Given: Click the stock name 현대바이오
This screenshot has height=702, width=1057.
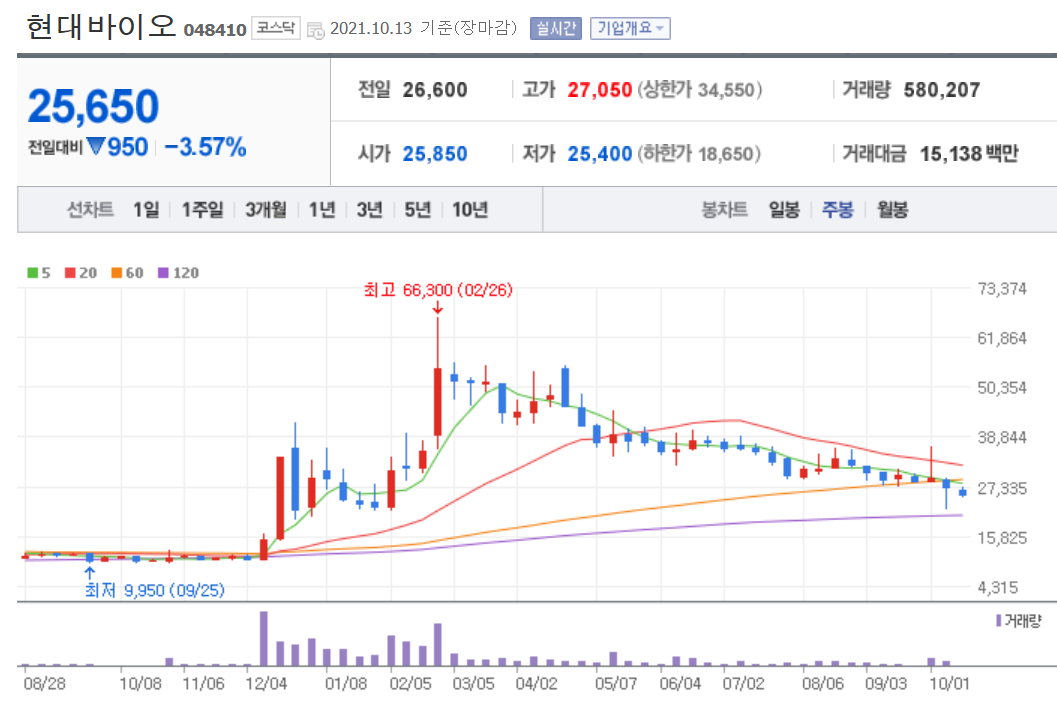Looking at the screenshot, I should pos(101,27).
